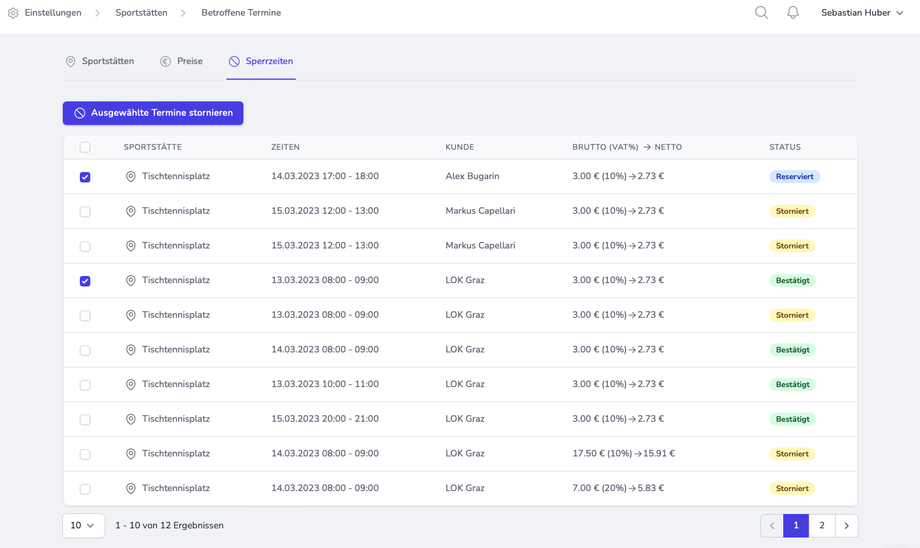920x548 pixels.
Task: Click the euro icon on Preise tab
Action: pyautogui.click(x=166, y=62)
